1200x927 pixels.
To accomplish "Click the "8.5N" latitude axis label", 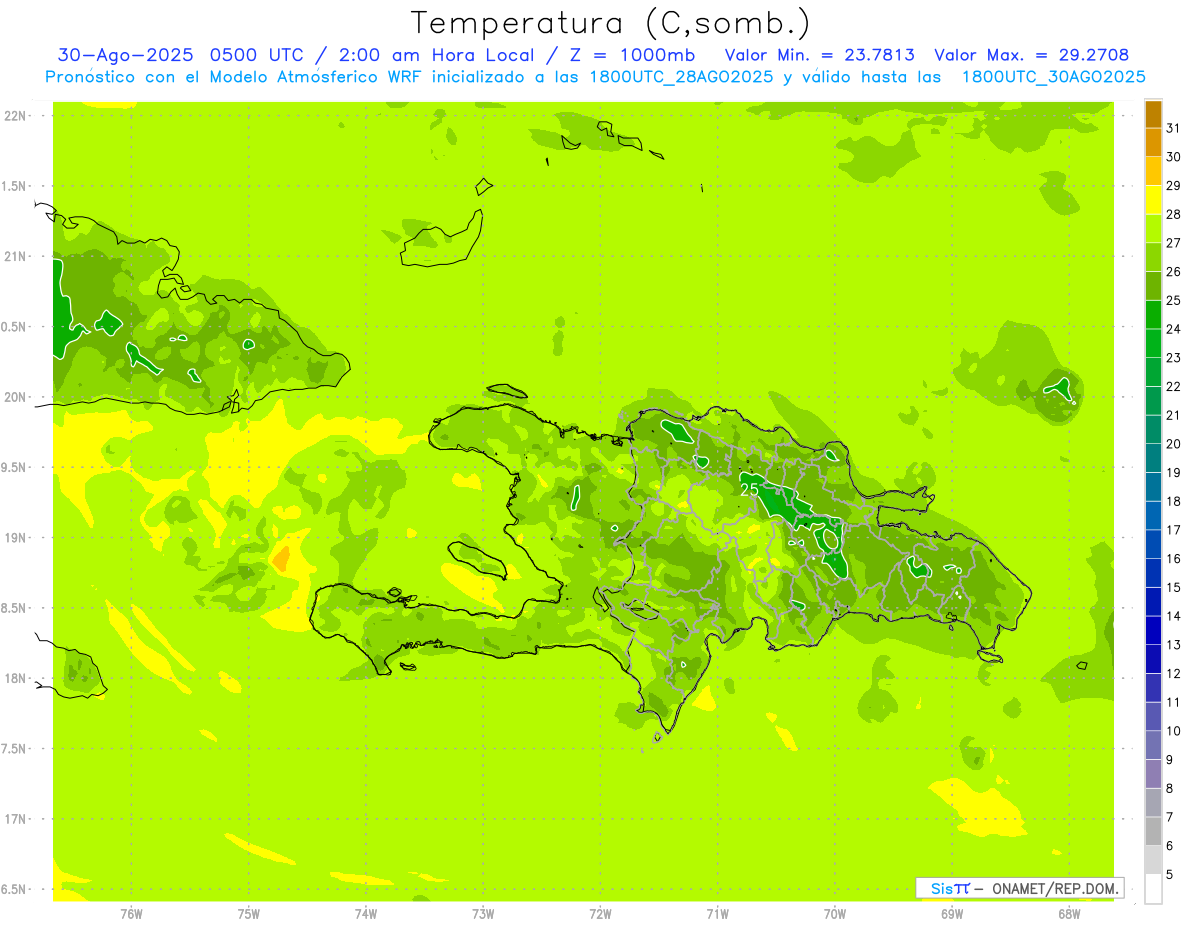I will [15, 608].
